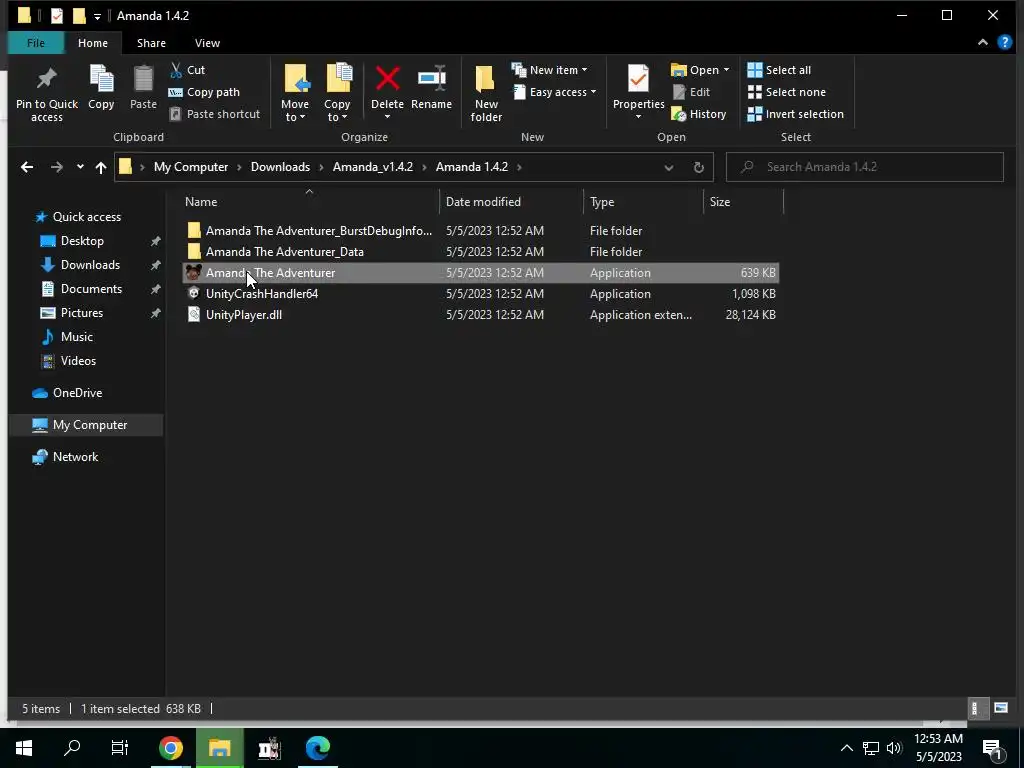Select the Amanda The Adventurer_Data folder
The width and height of the screenshot is (1024, 768).
[x=480, y=252]
